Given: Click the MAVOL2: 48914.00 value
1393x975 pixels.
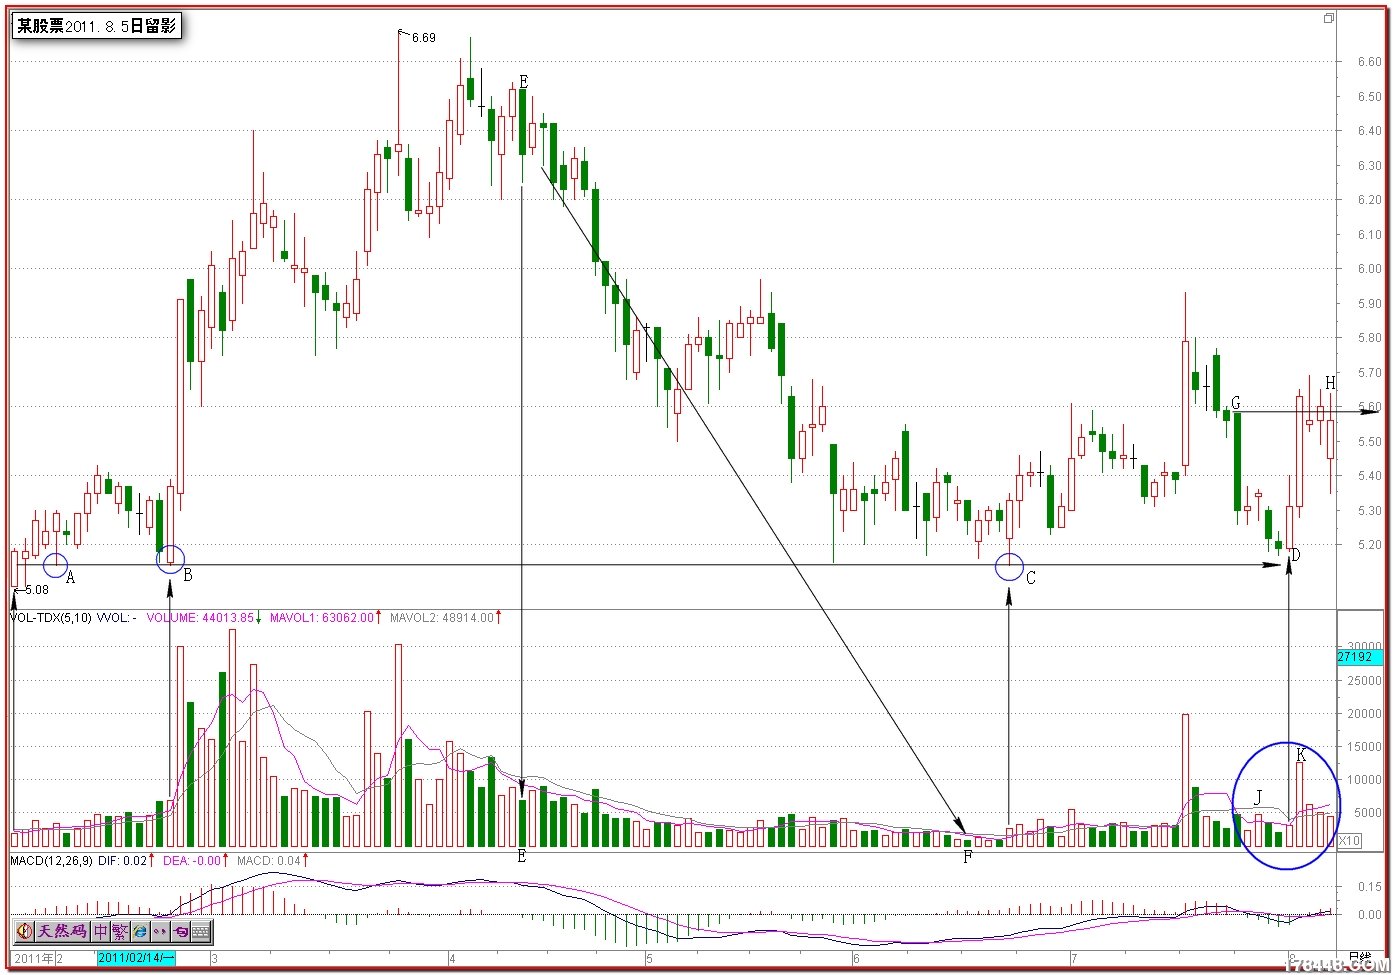Looking at the screenshot, I should coord(441,618).
